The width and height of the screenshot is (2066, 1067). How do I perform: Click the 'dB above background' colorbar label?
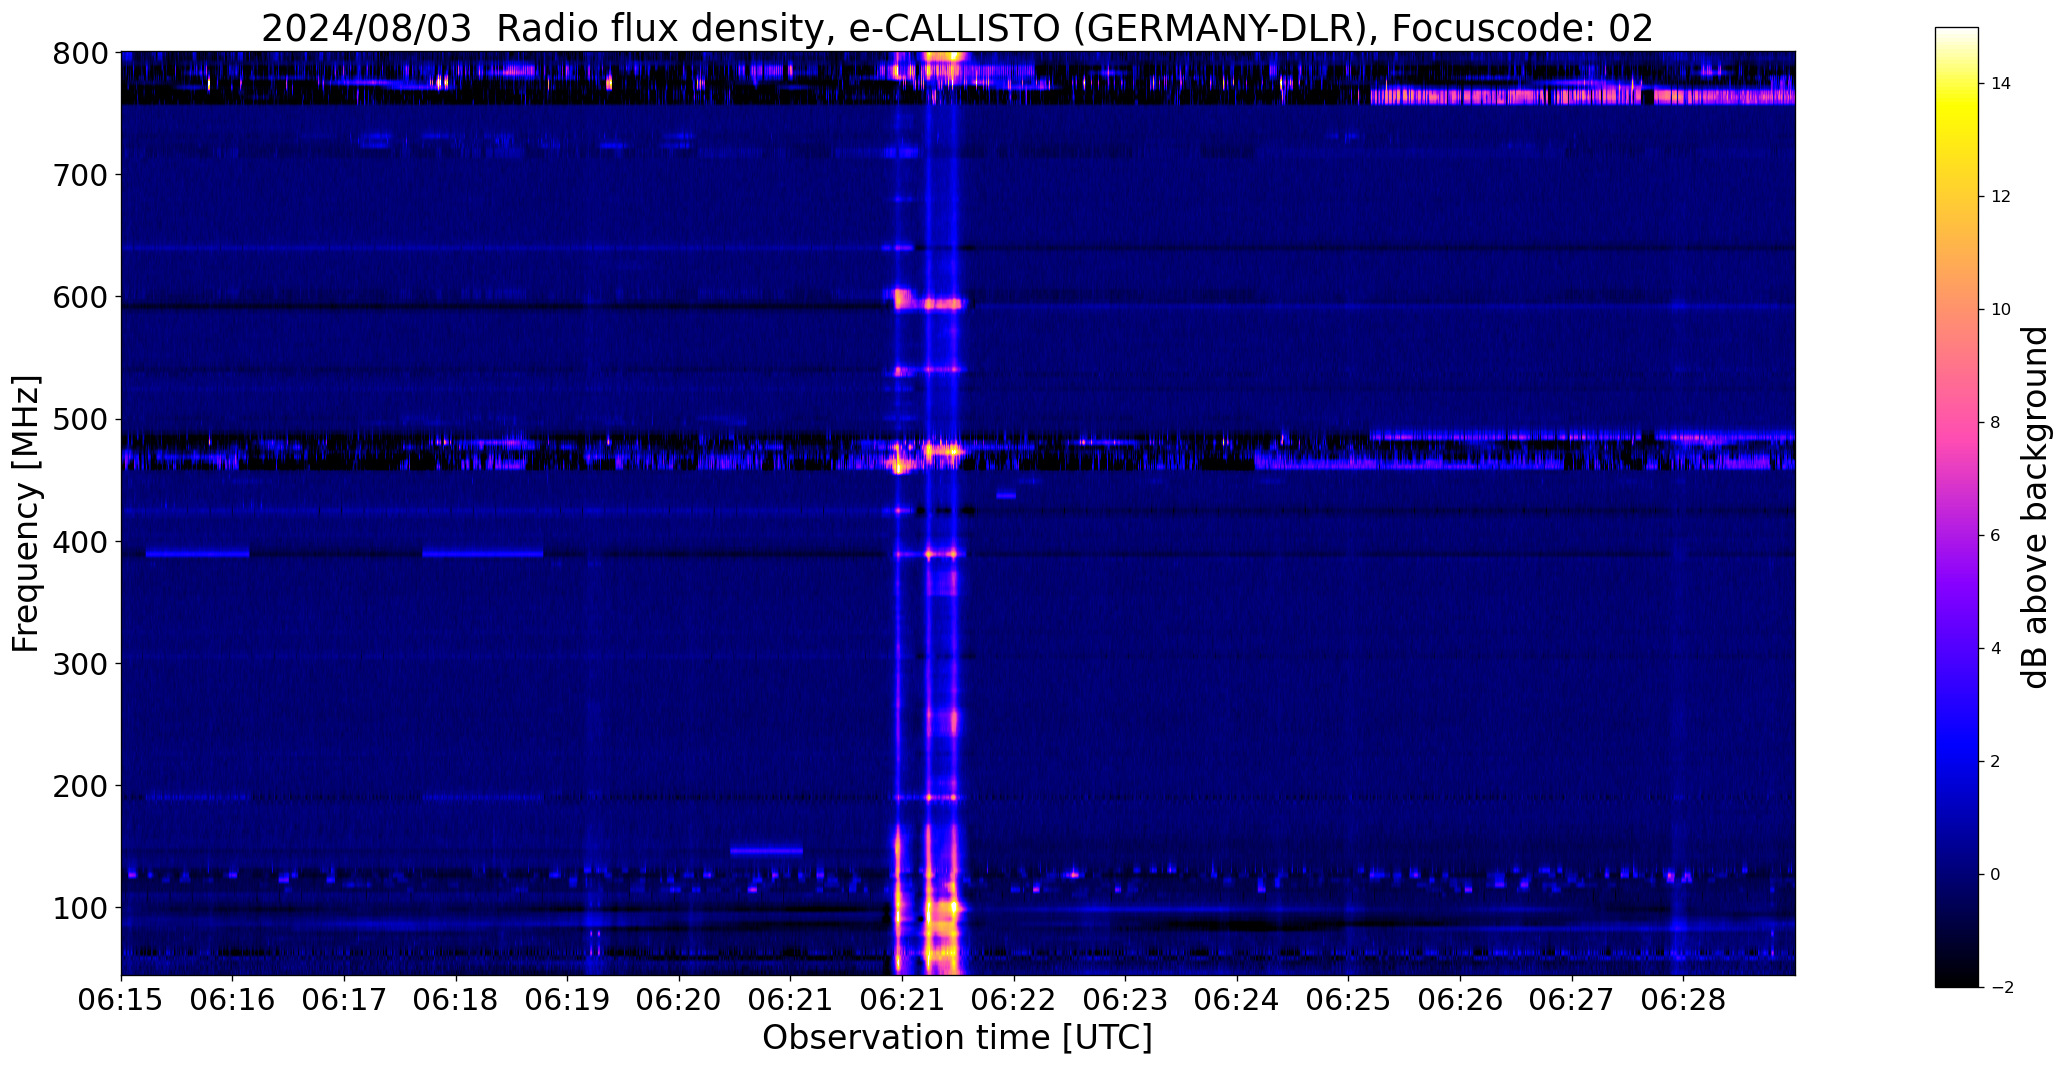pyautogui.click(x=2035, y=507)
